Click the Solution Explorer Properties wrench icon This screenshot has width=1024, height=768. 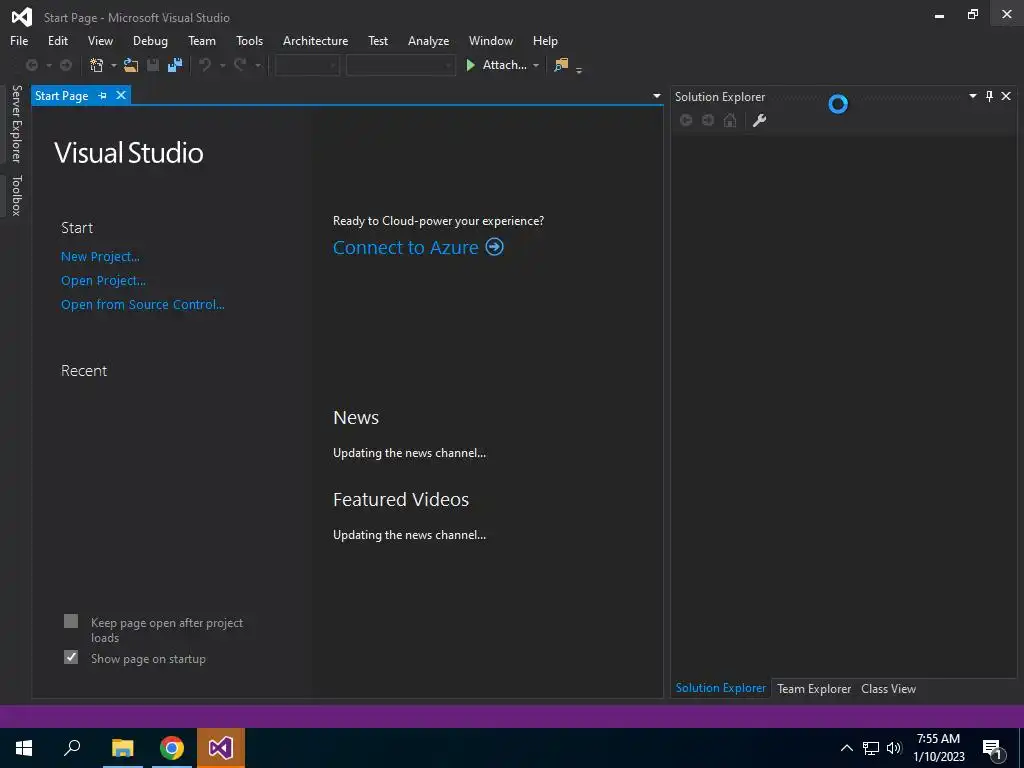pyautogui.click(x=760, y=120)
